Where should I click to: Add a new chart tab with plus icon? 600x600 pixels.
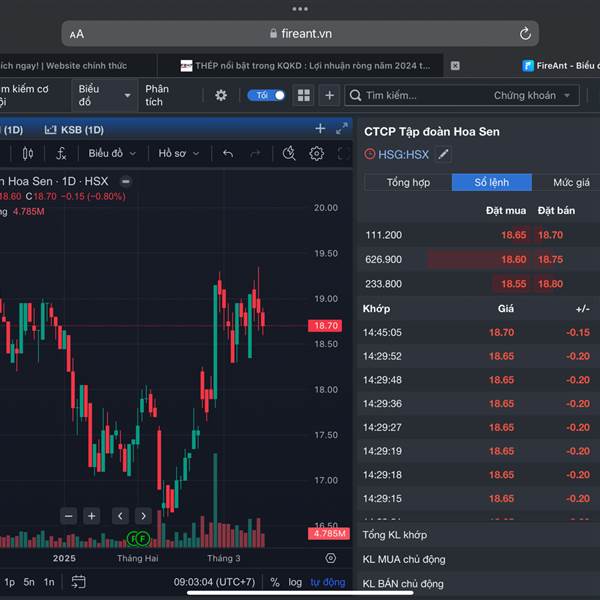[320, 129]
